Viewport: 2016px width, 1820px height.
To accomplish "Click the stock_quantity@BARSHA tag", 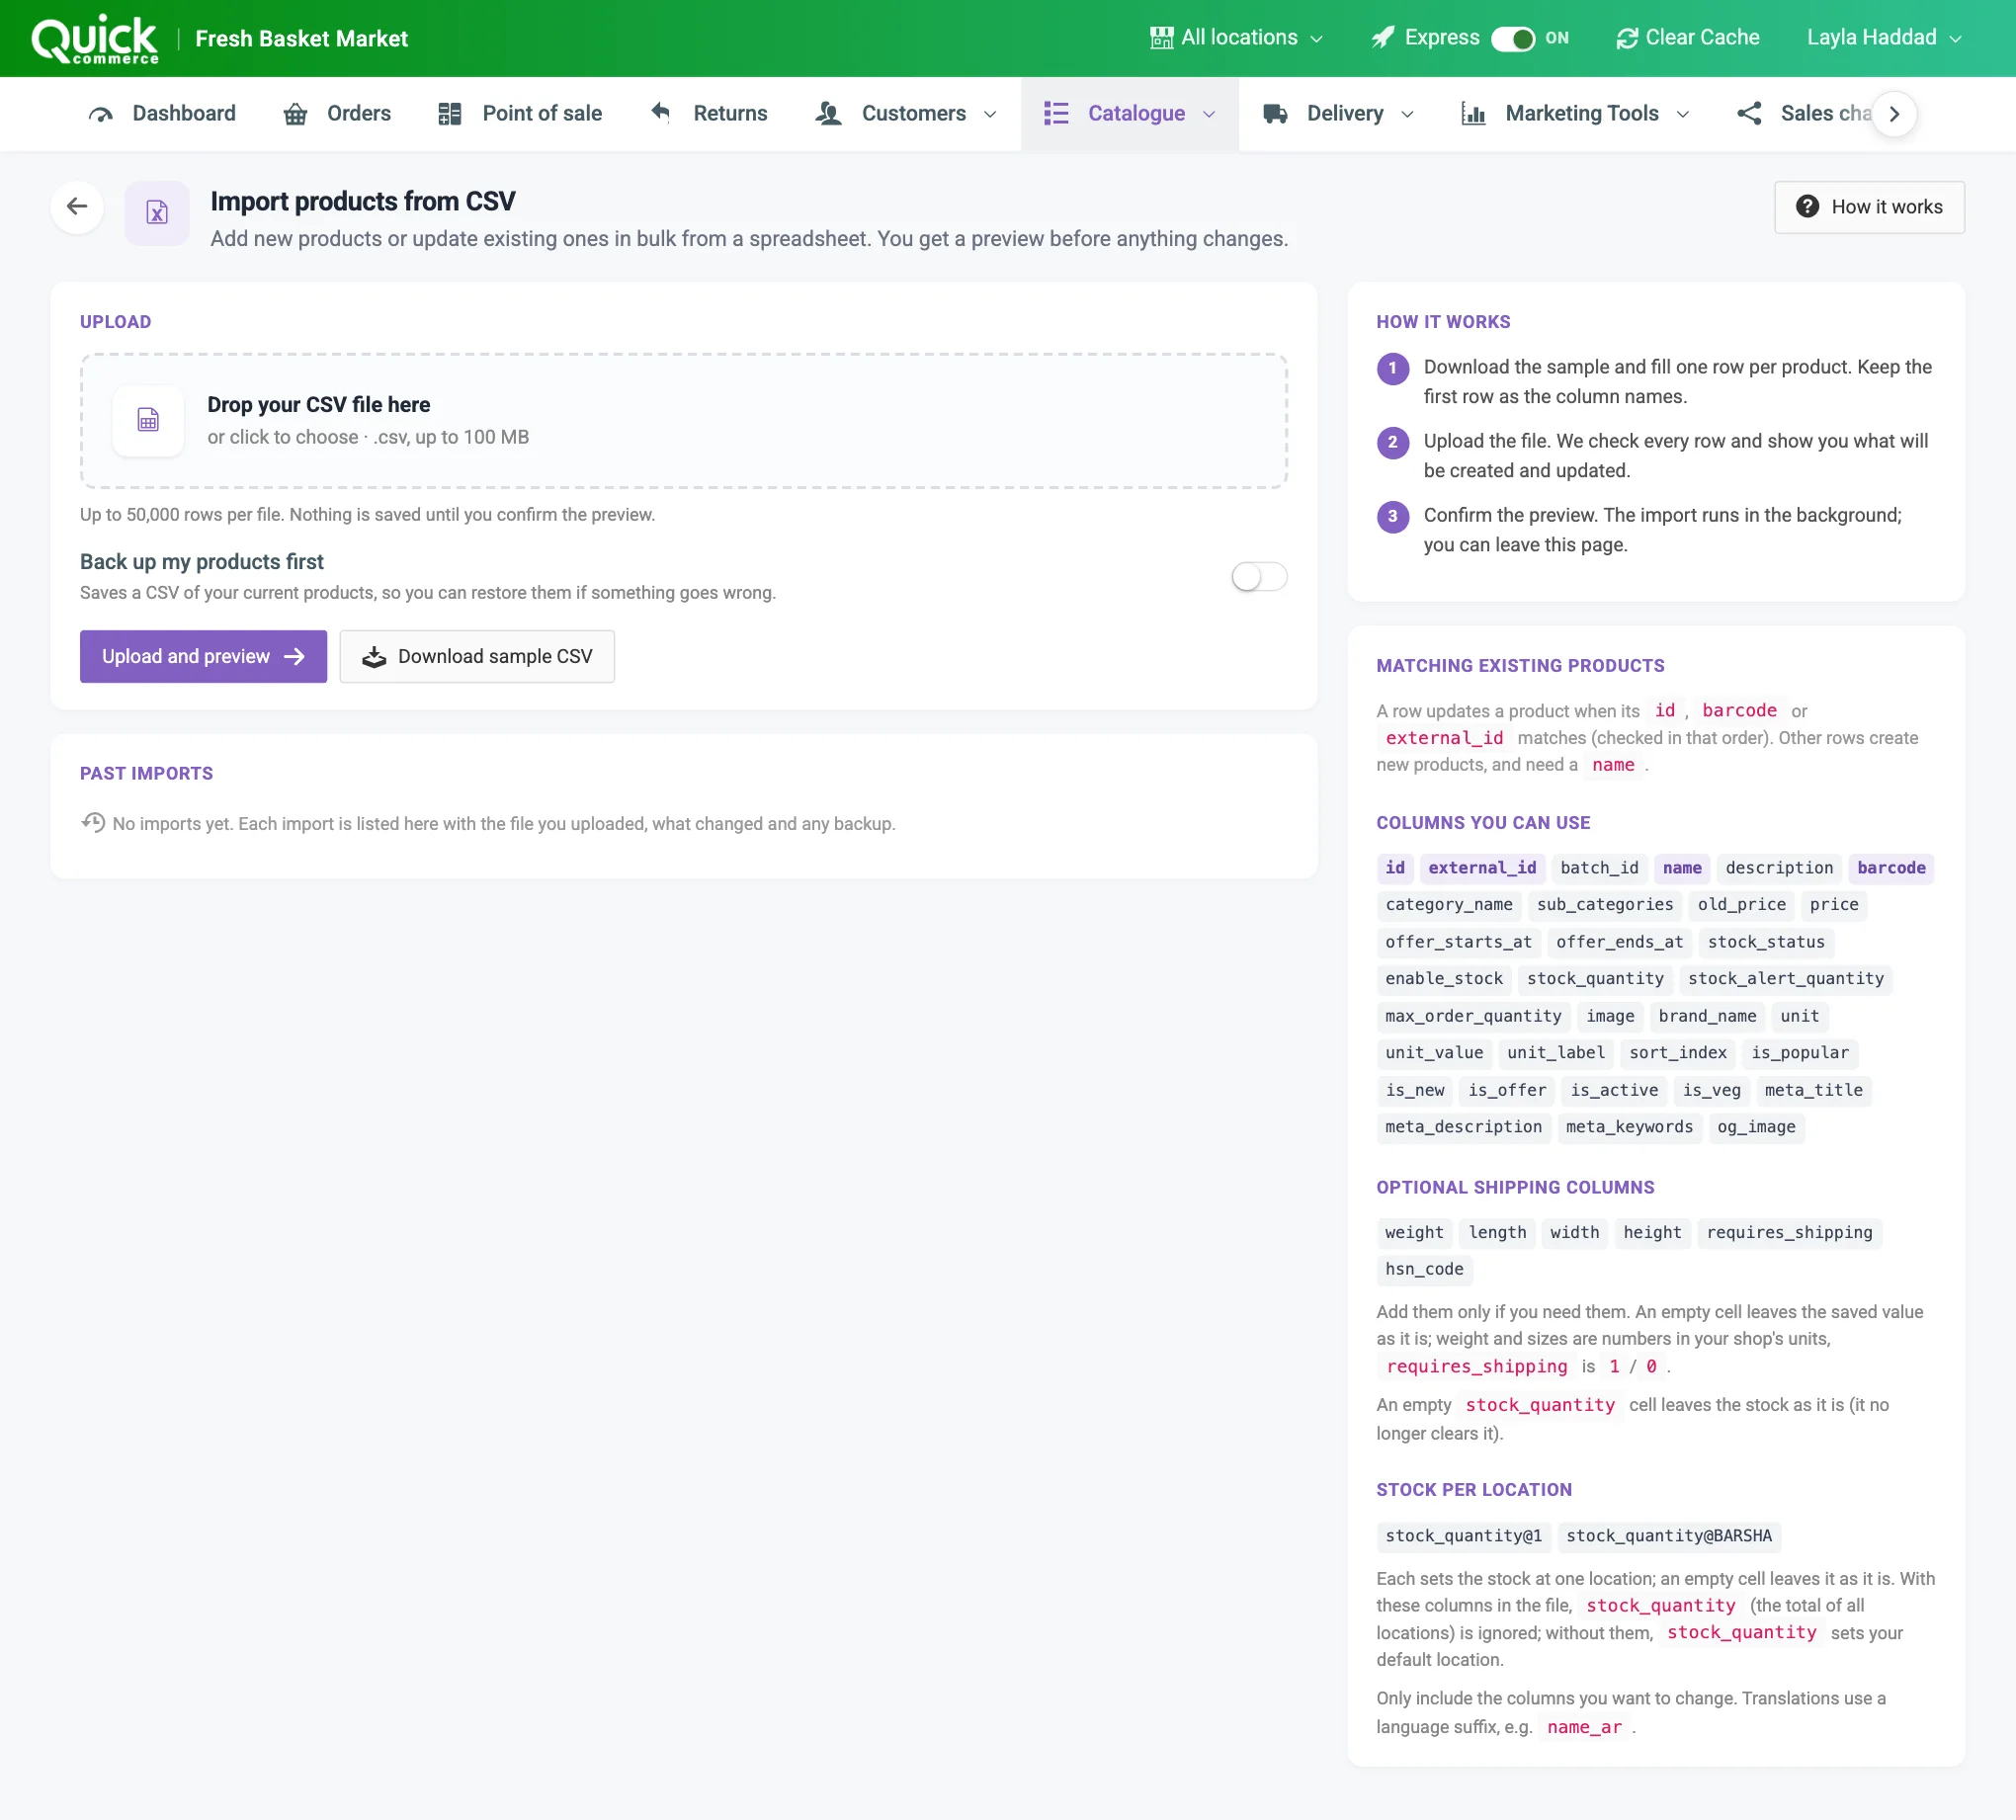I will tap(1668, 1536).
